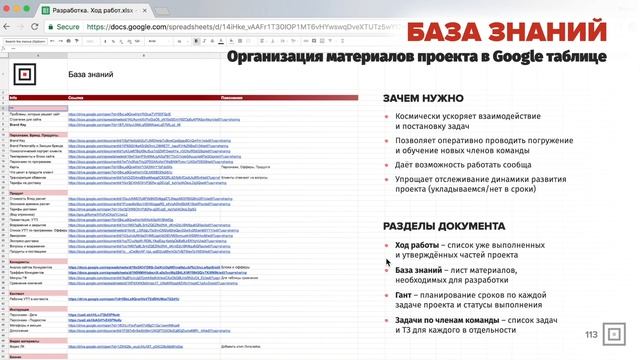Click the Undo icon in Sheets toolbar
This screenshot has width=640, height=360.
(x=52, y=41)
